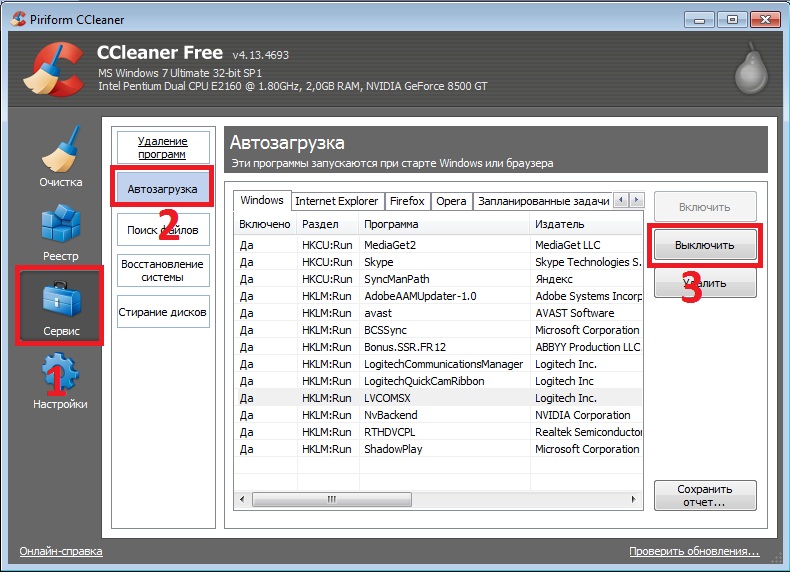
Task: Select the BCSSync entry
Action: pyautogui.click(x=438, y=330)
